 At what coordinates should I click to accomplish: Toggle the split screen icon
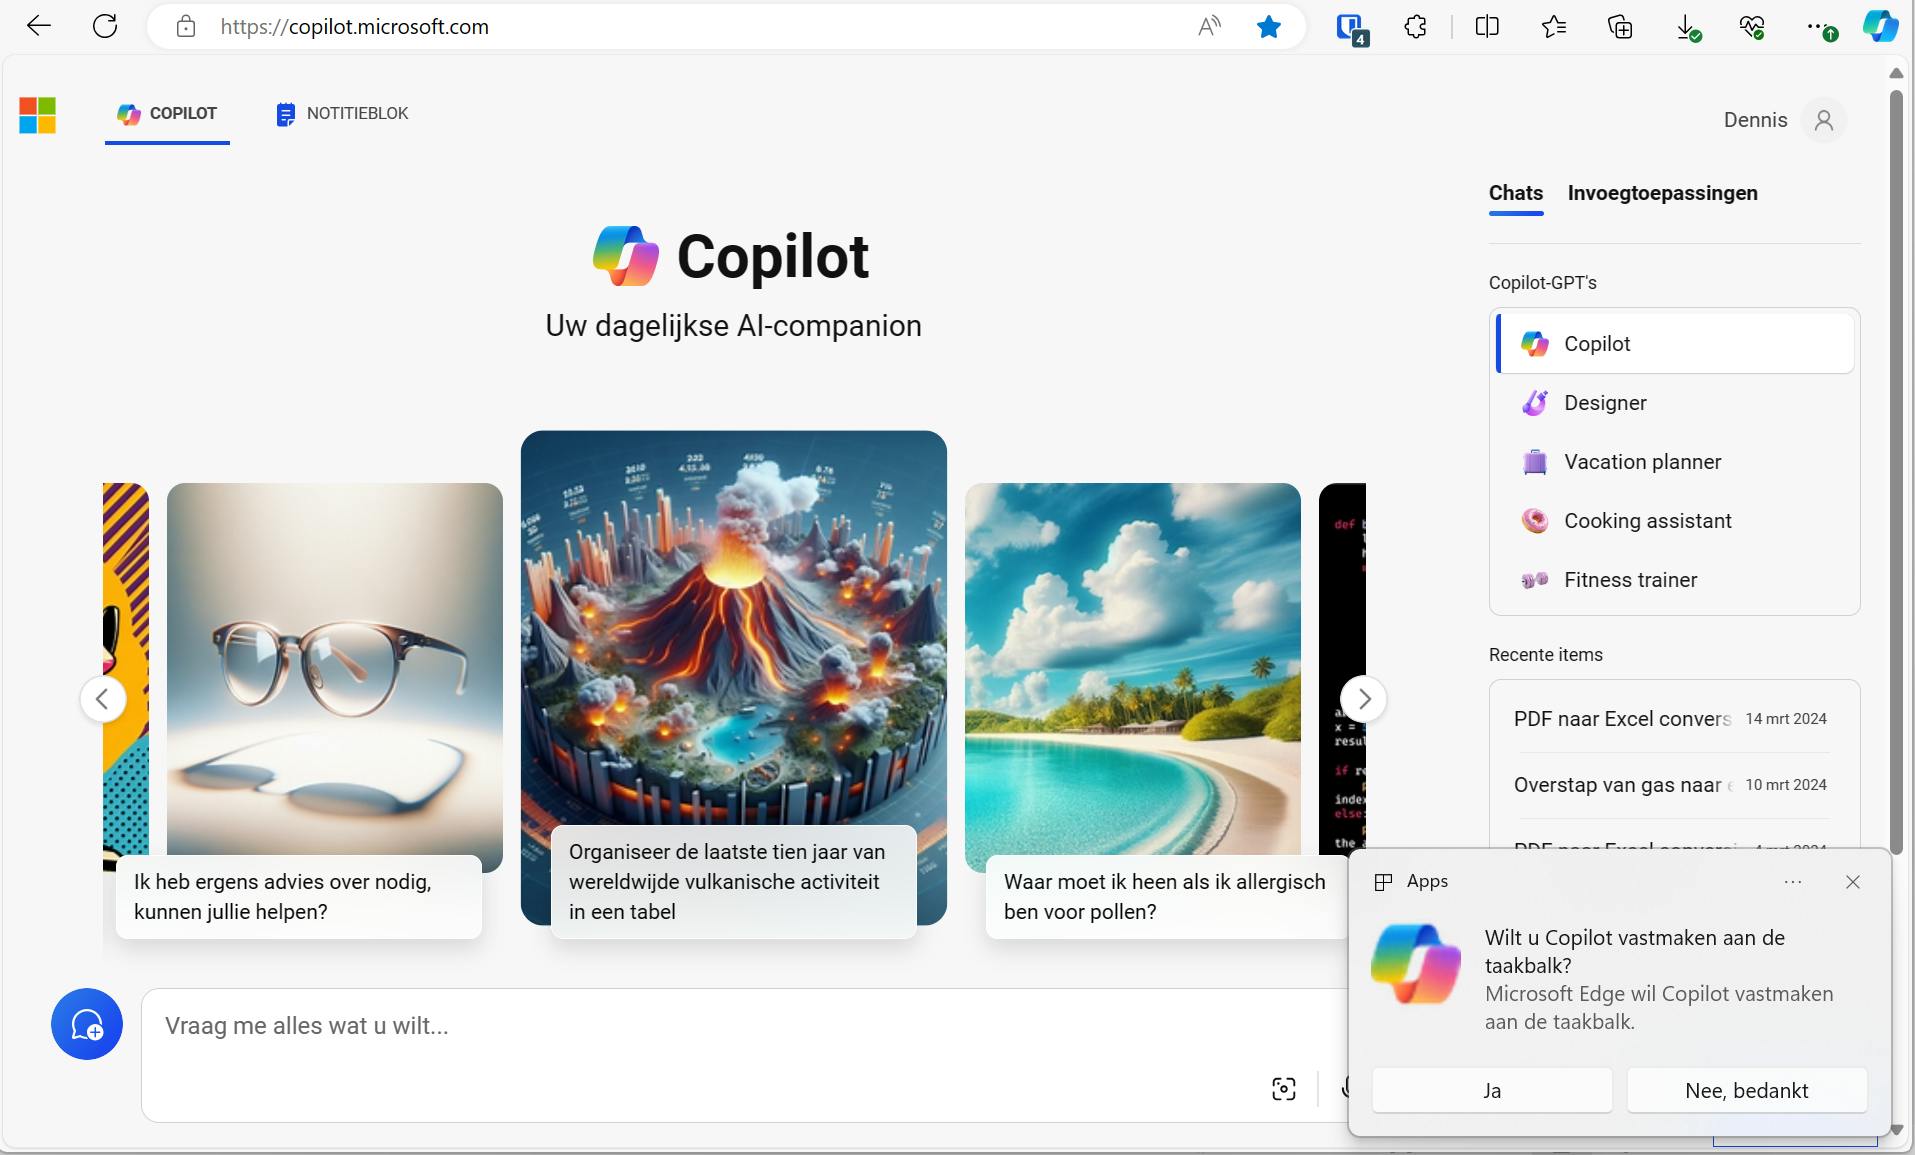(1487, 27)
